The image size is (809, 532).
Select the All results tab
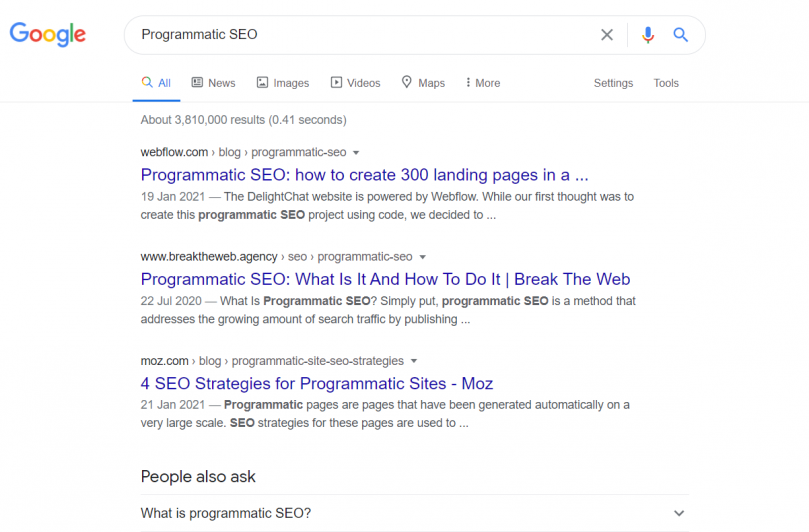point(156,83)
